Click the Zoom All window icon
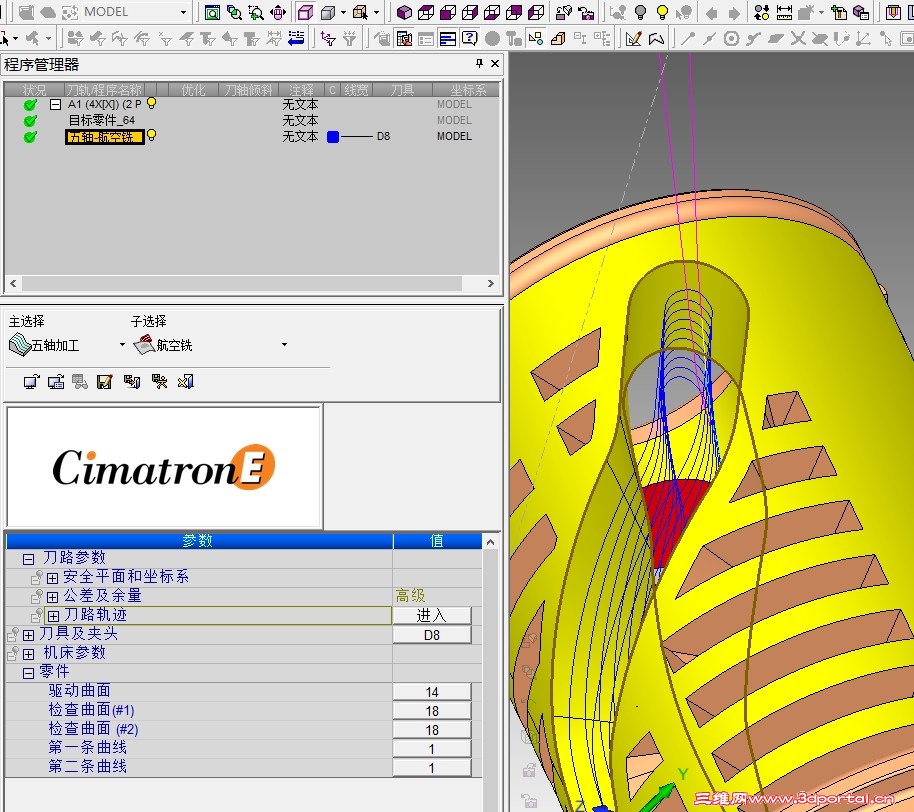 pos(212,12)
